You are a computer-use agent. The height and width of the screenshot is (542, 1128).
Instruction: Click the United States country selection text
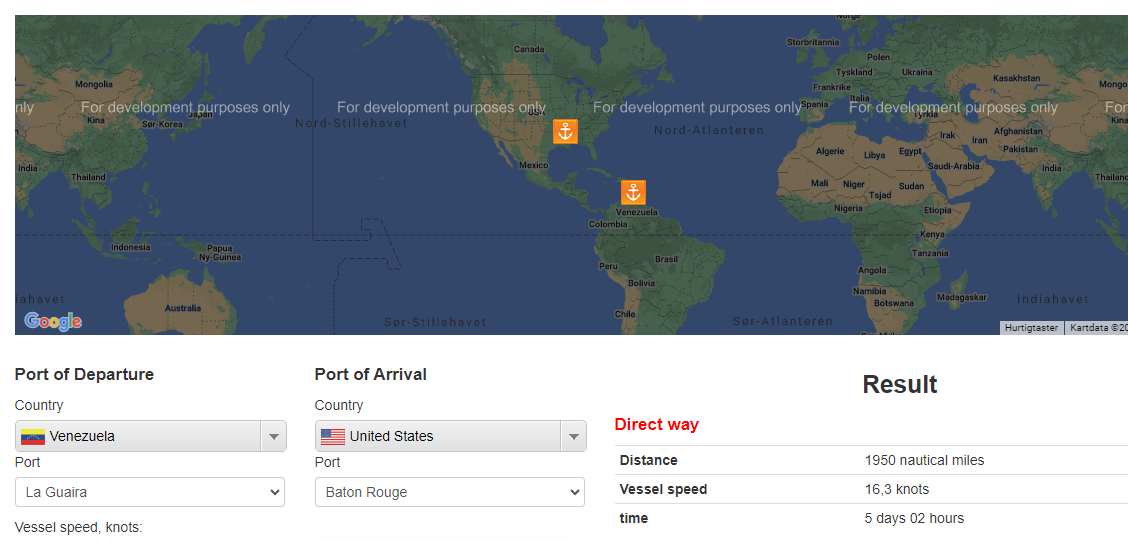coord(391,437)
